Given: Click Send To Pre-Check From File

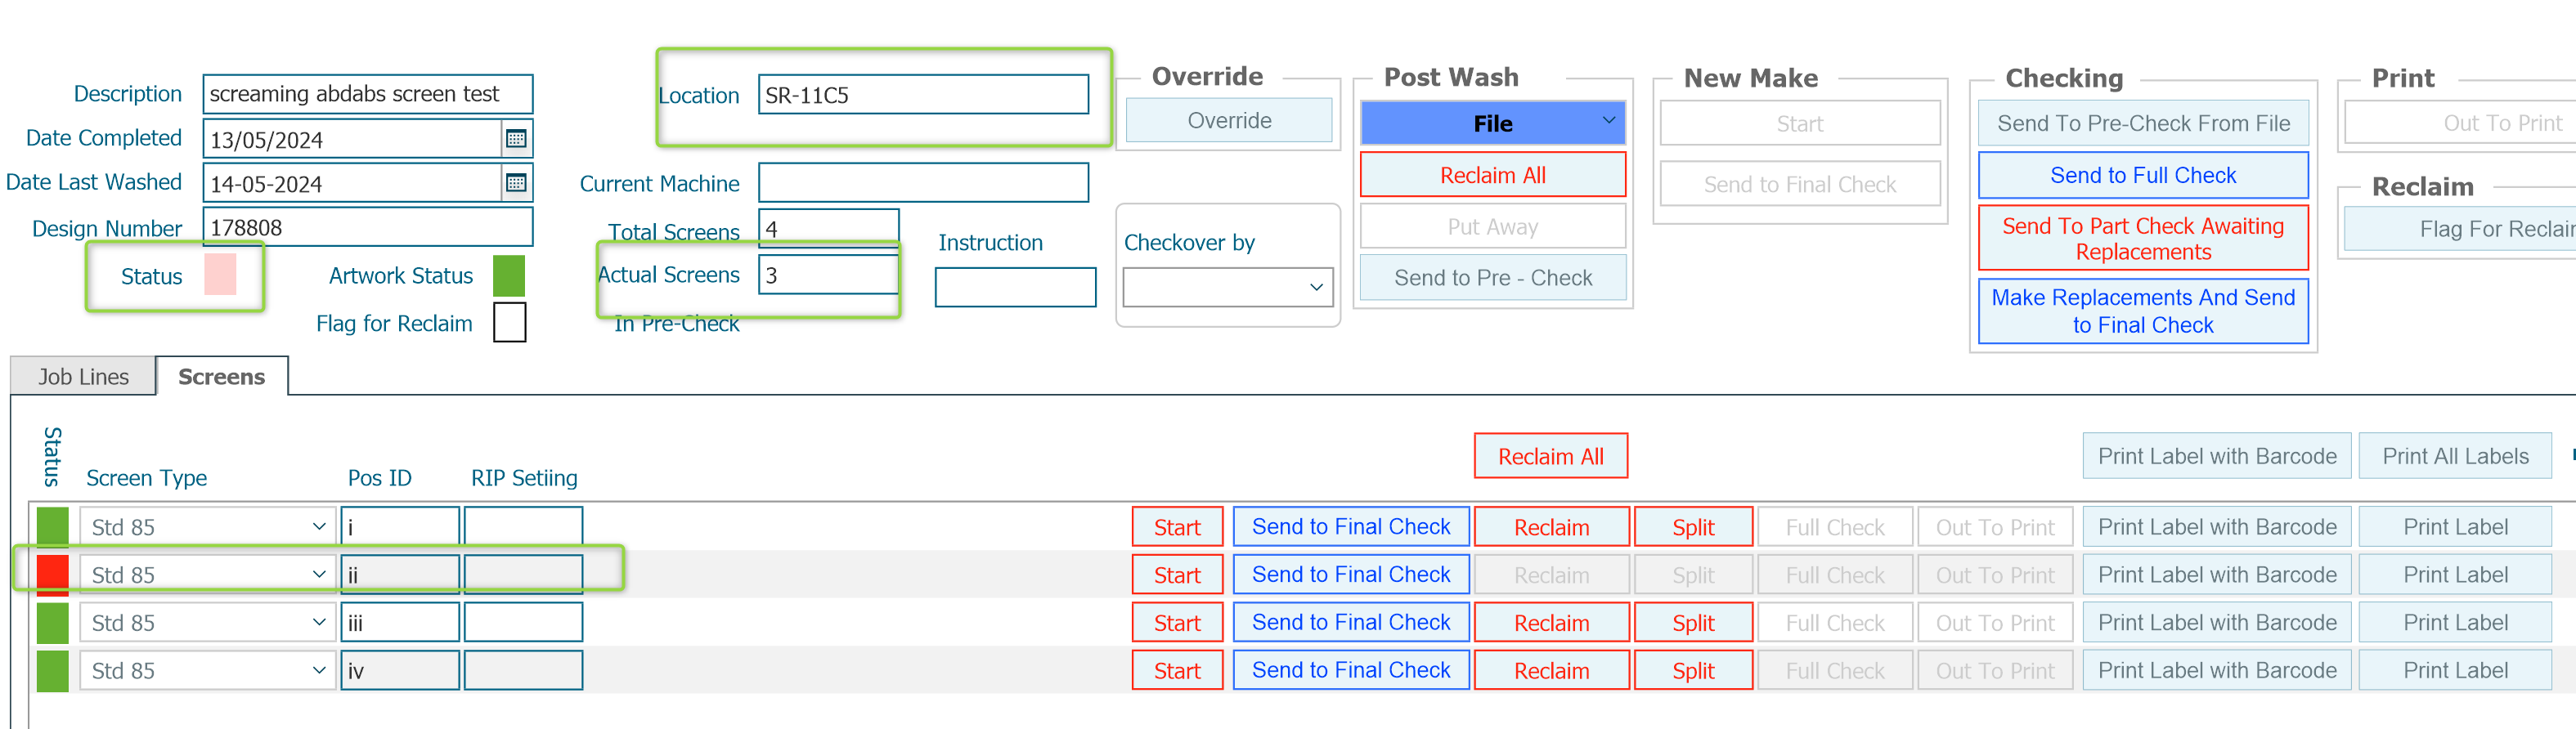Looking at the screenshot, I should coord(2143,123).
